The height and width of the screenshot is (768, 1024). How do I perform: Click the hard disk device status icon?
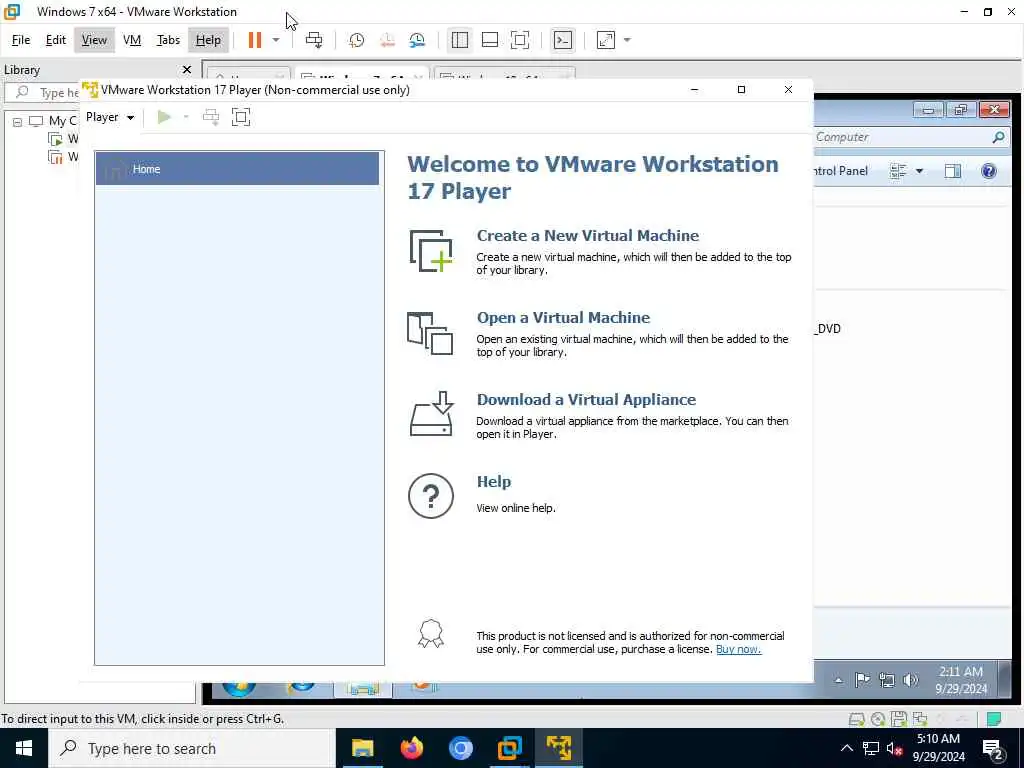click(x=856, y=720)
